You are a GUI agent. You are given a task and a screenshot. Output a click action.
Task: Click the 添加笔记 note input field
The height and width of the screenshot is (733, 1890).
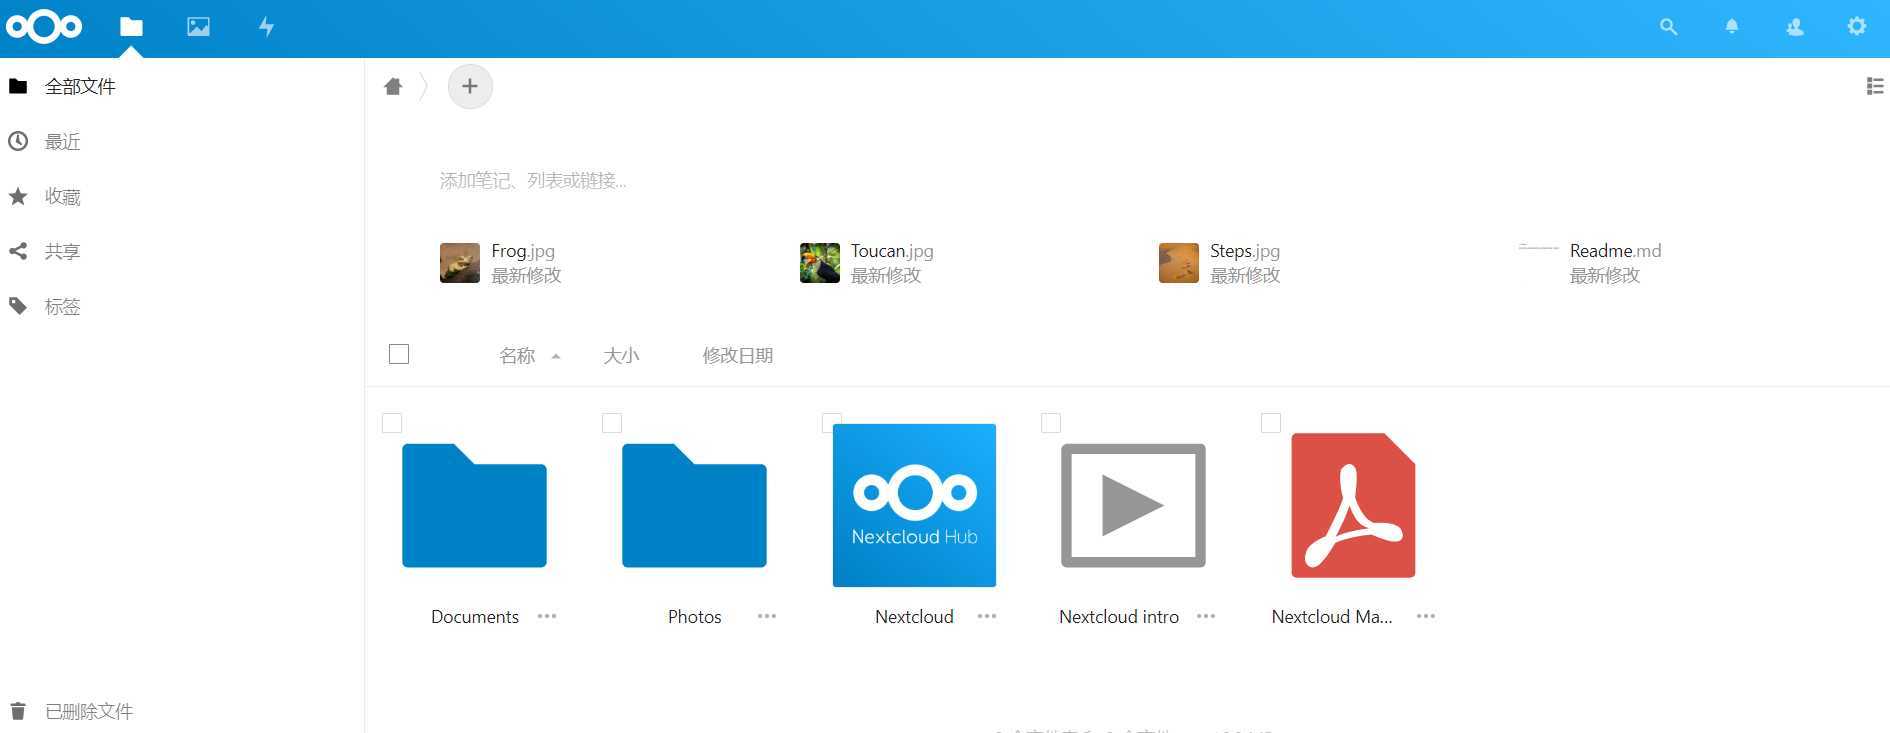click(533, 180)
